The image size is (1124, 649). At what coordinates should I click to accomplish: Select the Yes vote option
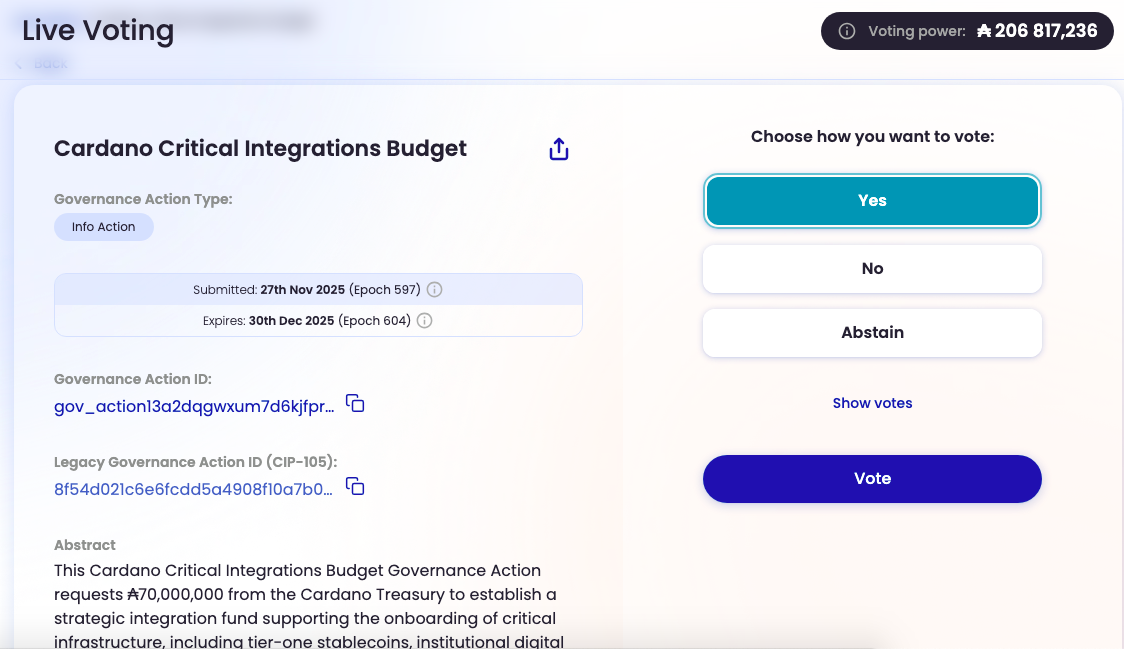coord(872,201)
